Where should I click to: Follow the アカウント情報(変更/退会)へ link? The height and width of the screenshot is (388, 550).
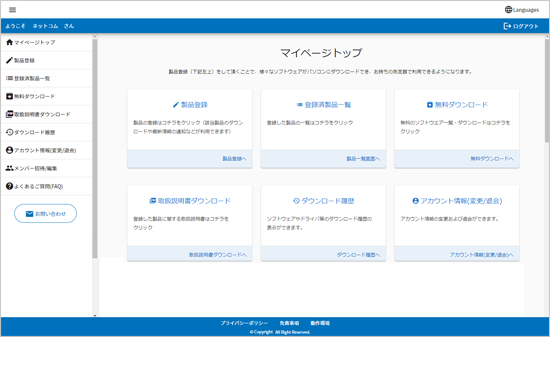click(x=482, y=255)
